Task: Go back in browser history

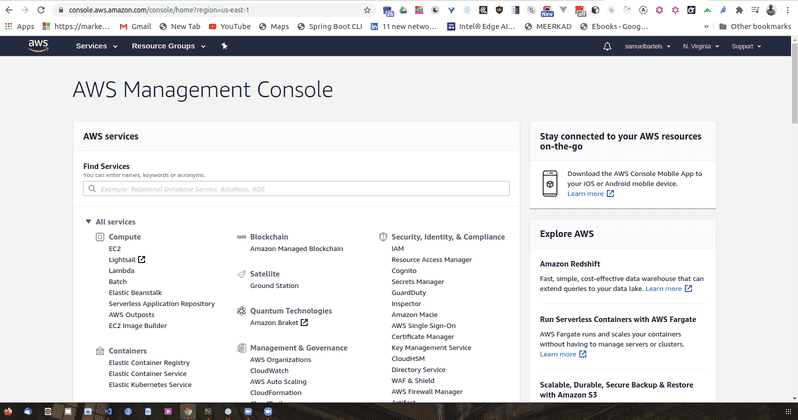Action: pos(9,10)
